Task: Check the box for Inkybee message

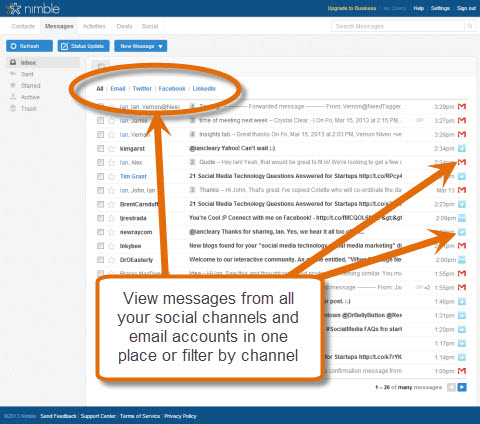Action: 100,246
